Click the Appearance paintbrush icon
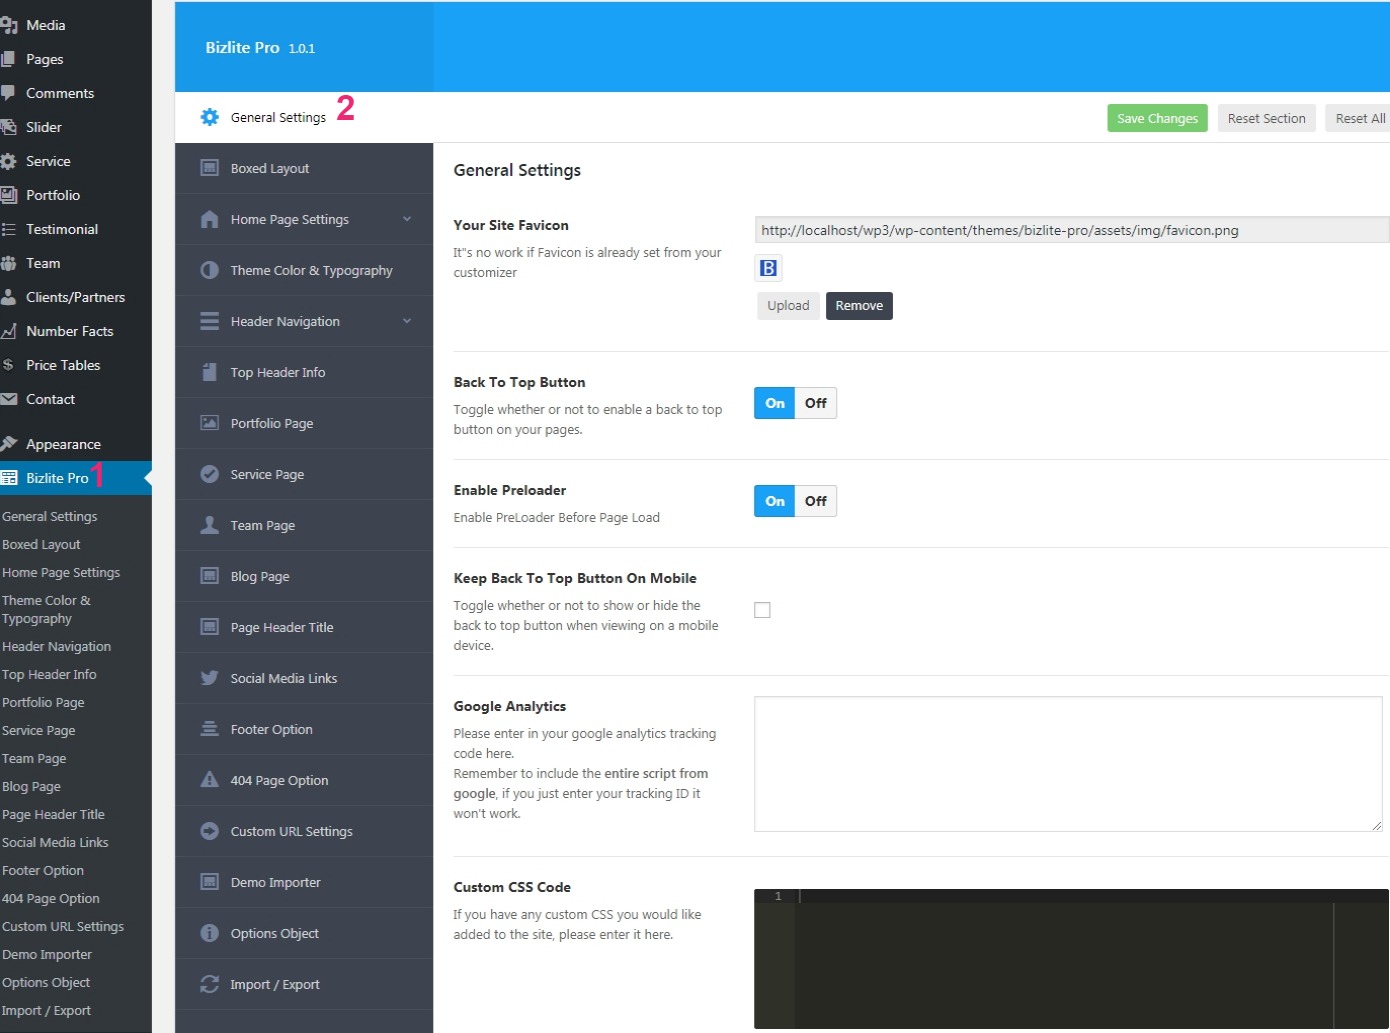 9,444
